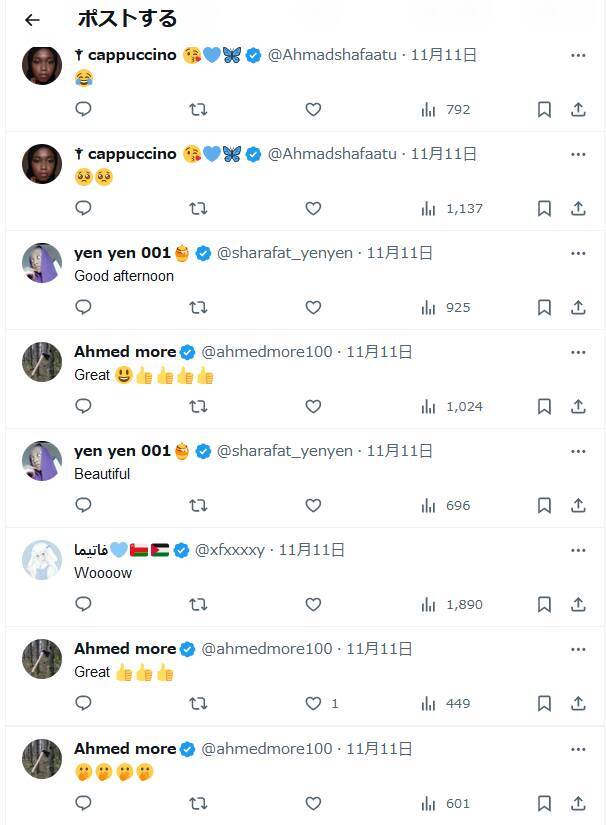The image size is (606, 825).
Task: Open more options on the "Good afternoon" post
Action: (x=578, y=253)
